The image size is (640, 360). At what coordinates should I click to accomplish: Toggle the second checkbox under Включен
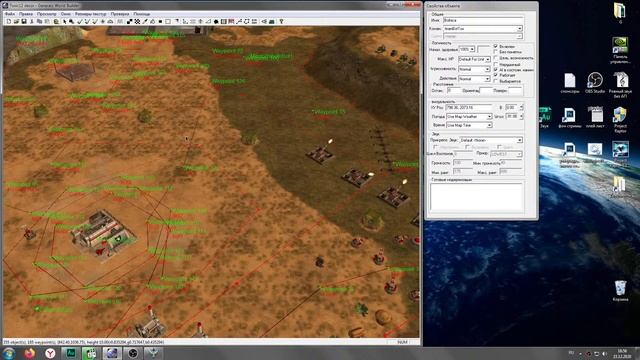pos(496,52)
